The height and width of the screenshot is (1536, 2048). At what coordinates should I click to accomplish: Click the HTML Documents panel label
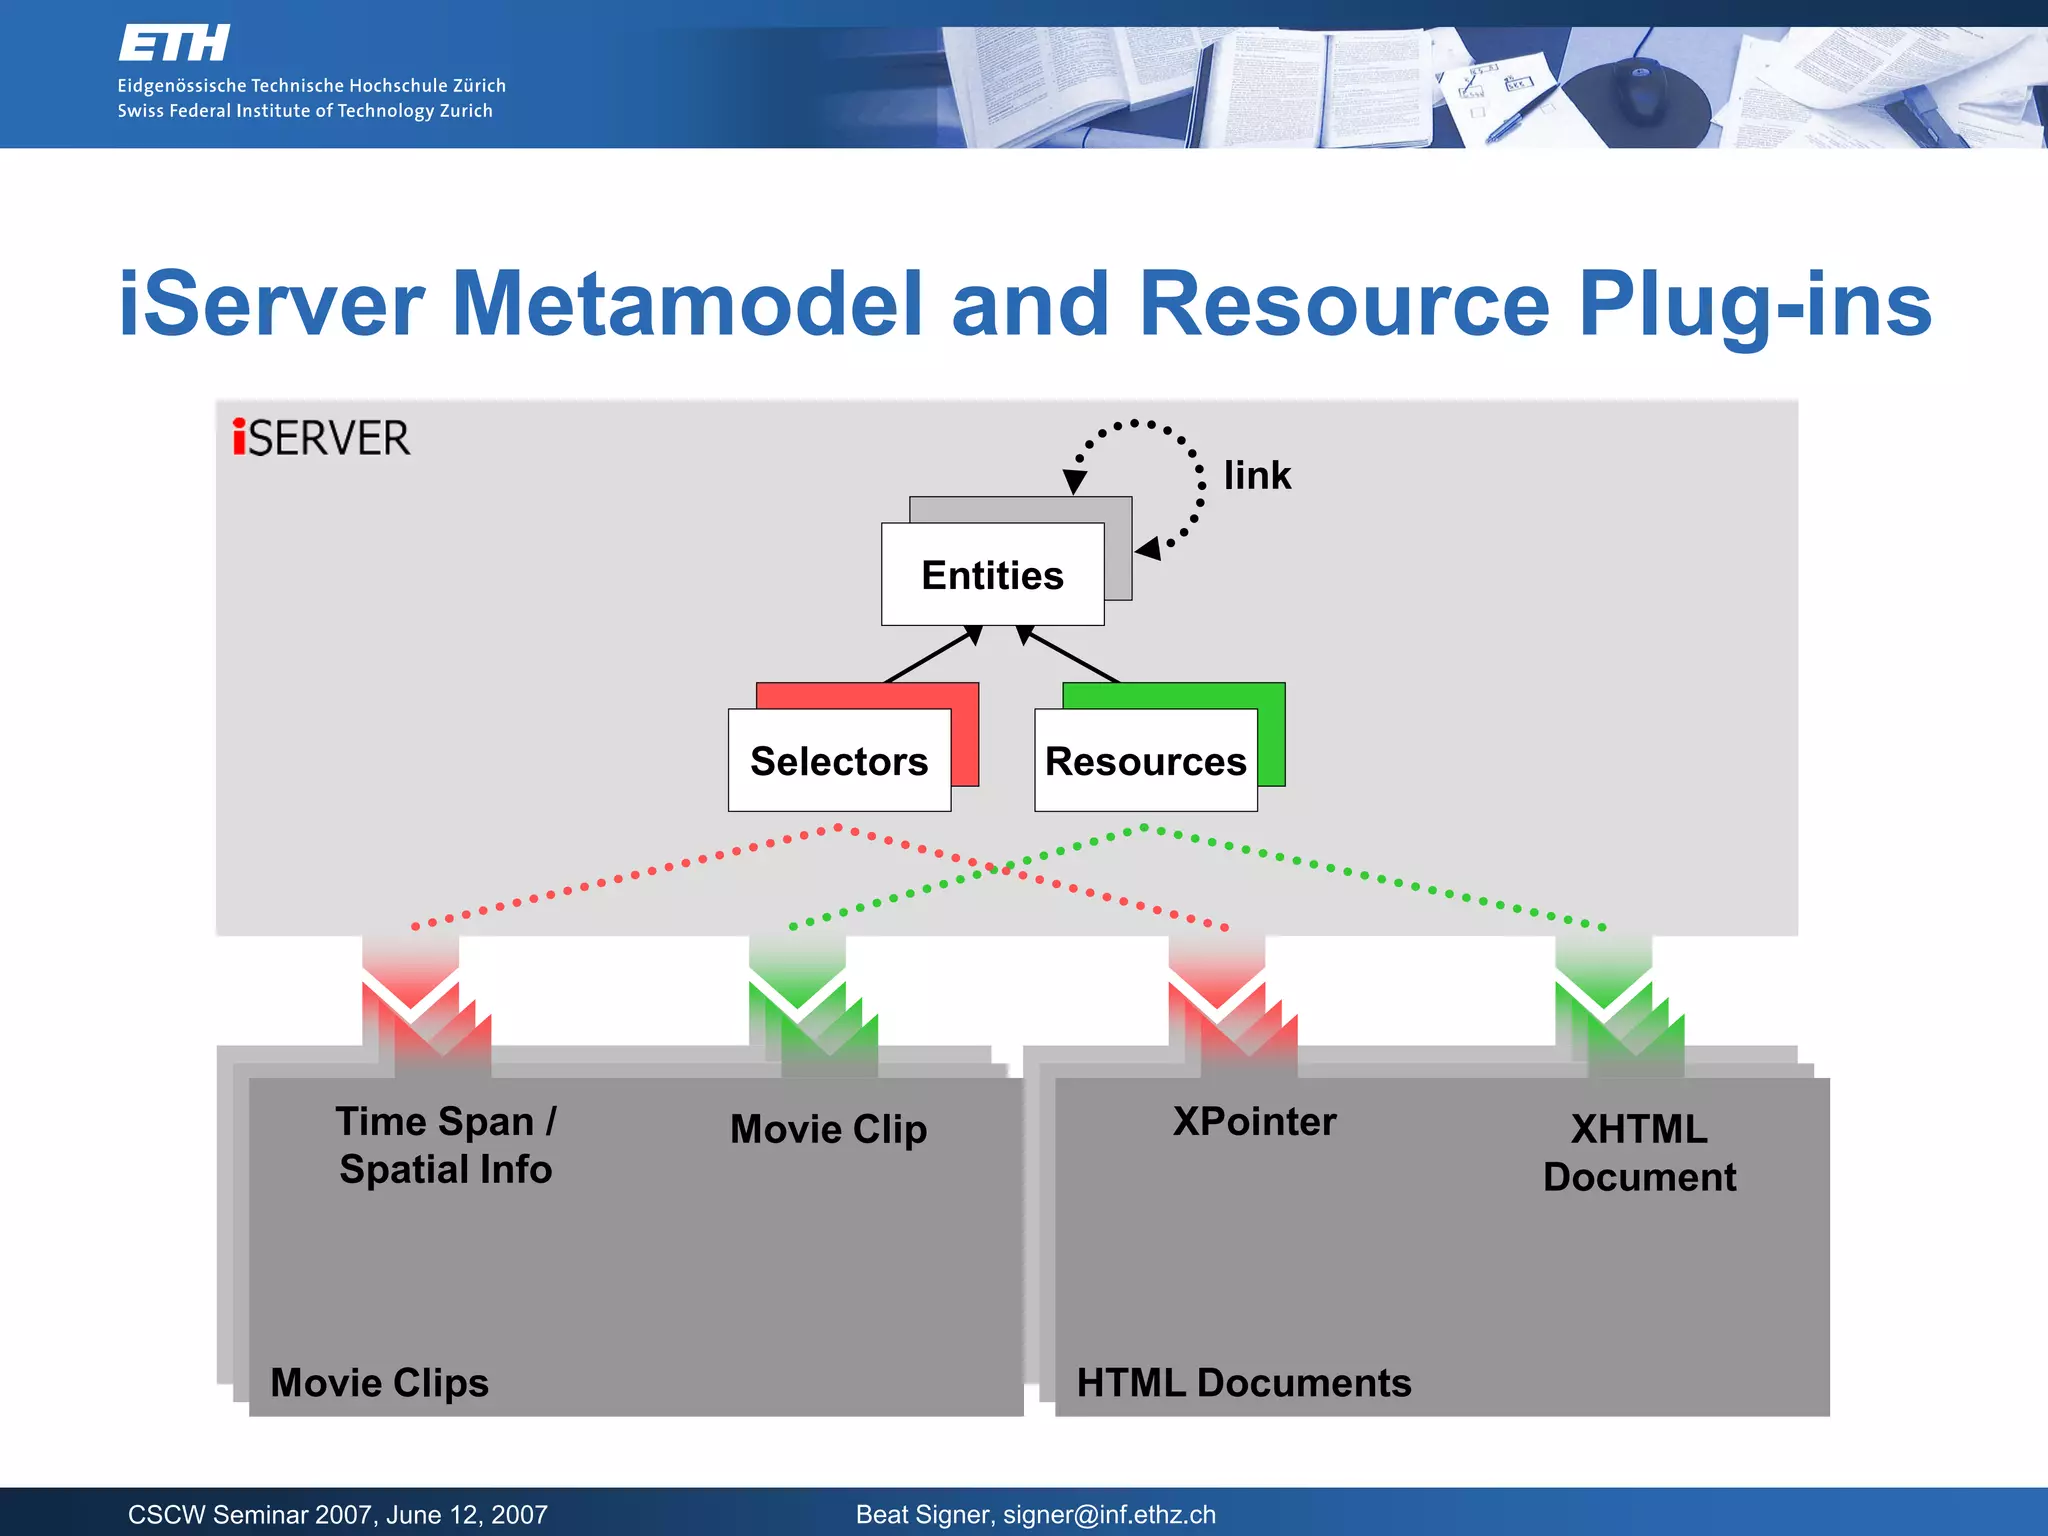click(x=1243, y=1383)
